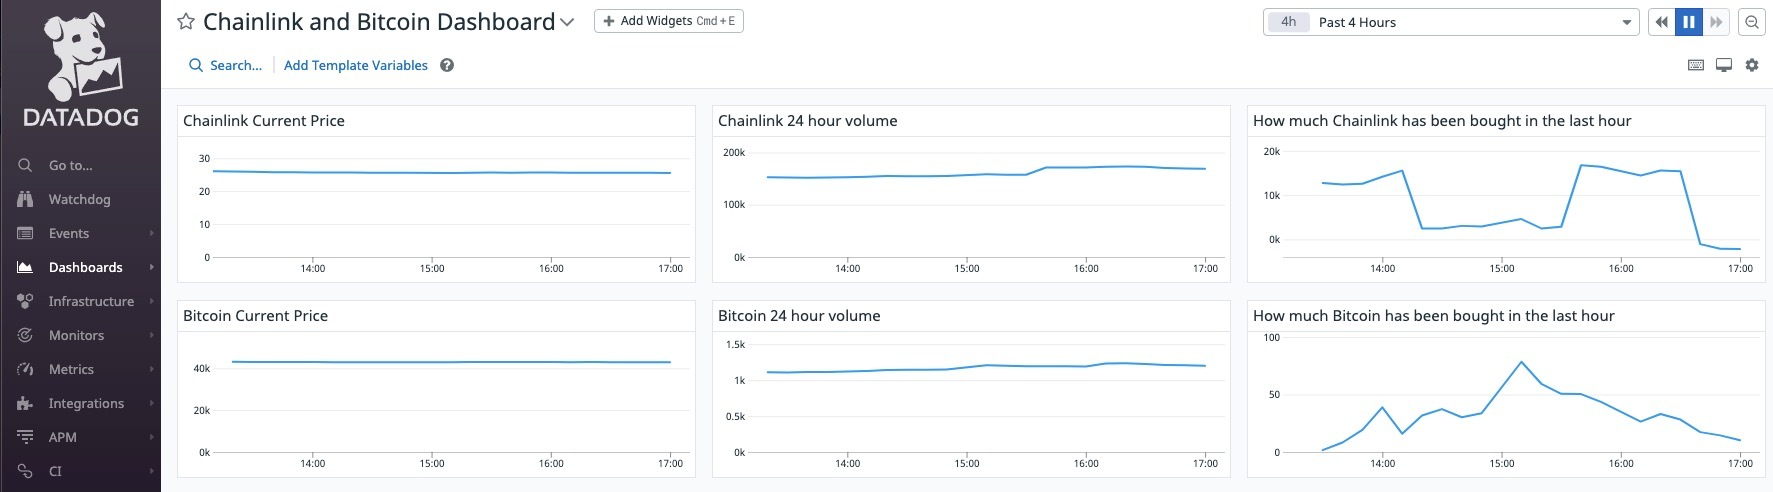
Task: Expand the Infrastructure submenu arrow
Action: click(152, 301)
